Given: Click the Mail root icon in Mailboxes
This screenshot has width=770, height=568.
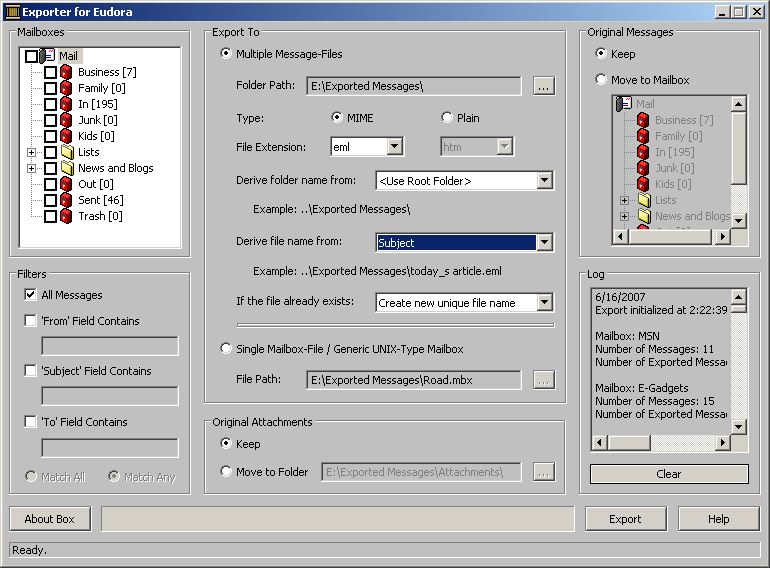Looking at the screenshot, I should pos(48,56).
